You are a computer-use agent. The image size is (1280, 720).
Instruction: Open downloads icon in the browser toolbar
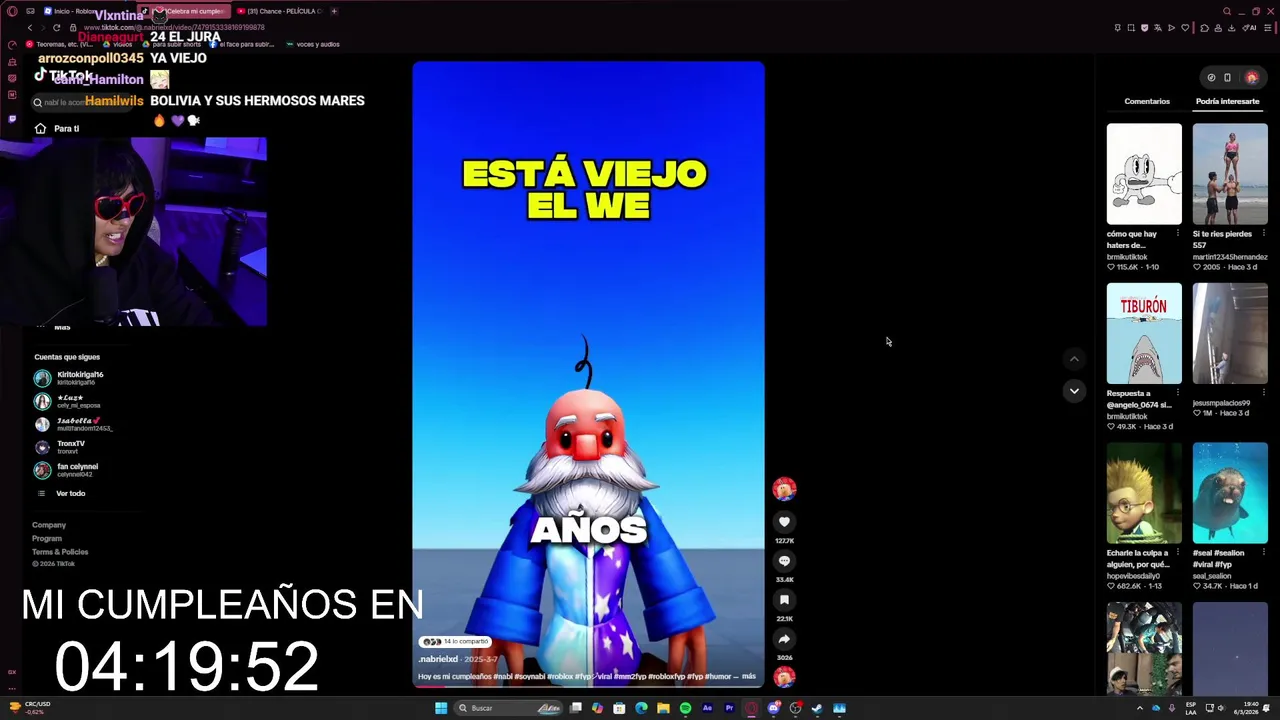(x=1233, y=28)
